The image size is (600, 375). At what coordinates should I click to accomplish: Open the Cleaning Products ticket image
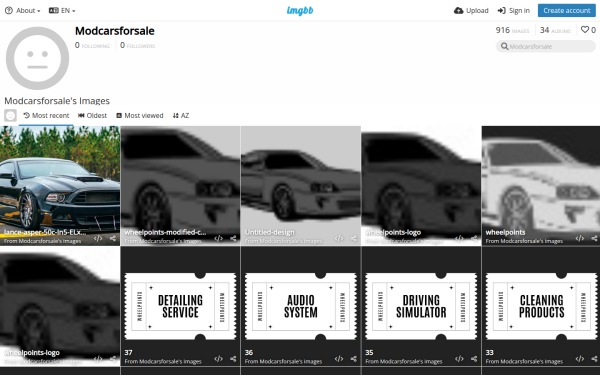click(x=541, y=306)
